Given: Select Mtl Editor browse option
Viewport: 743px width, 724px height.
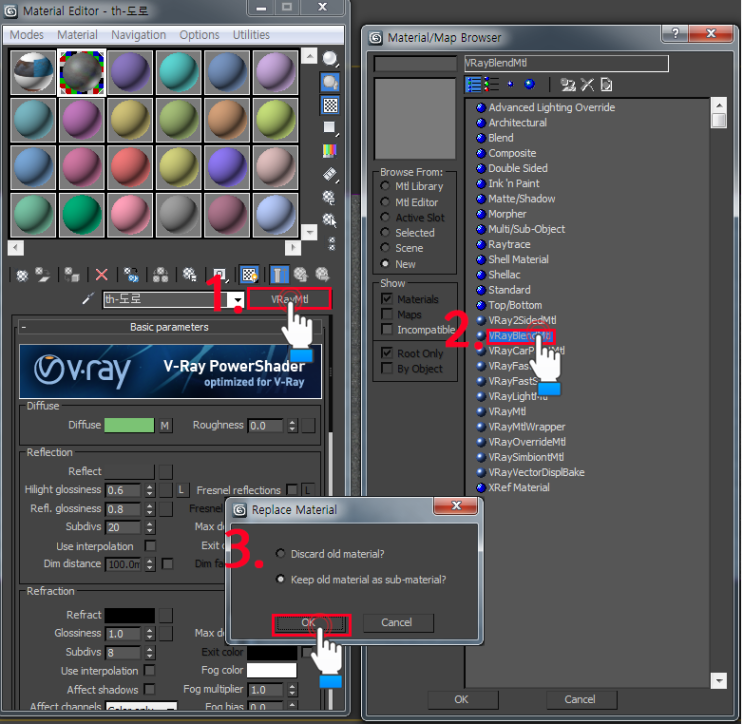Looking at the screenshot, I should [385, 202].
